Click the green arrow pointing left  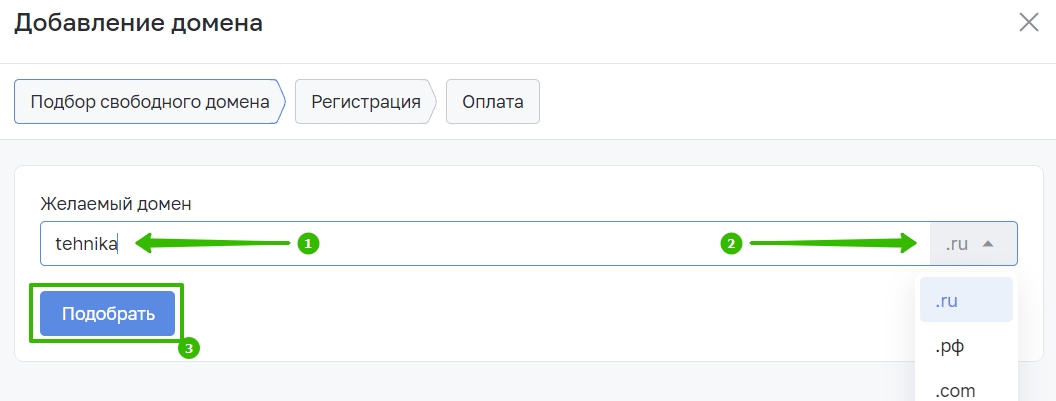212,244
